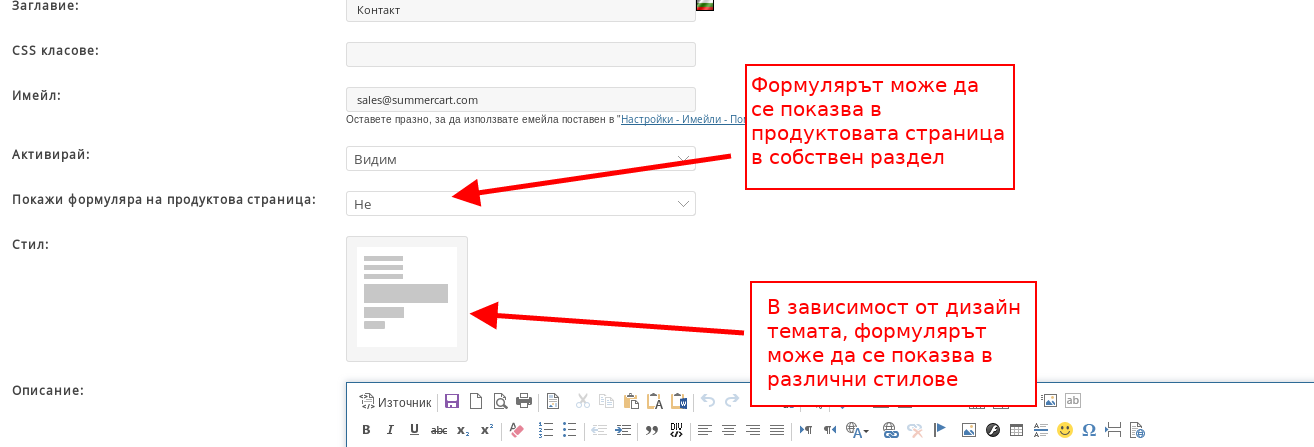Click the Print icon in editor toolbar

click(524, 402)
